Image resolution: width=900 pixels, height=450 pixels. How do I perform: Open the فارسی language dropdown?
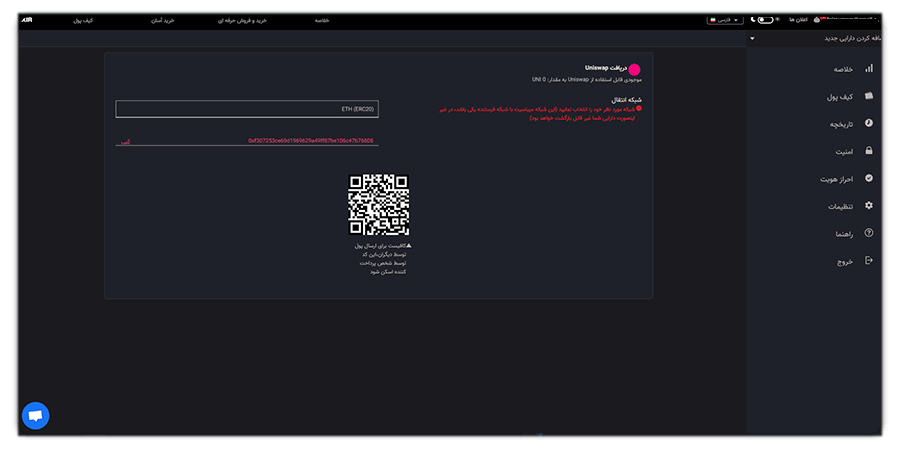[725, 20]
